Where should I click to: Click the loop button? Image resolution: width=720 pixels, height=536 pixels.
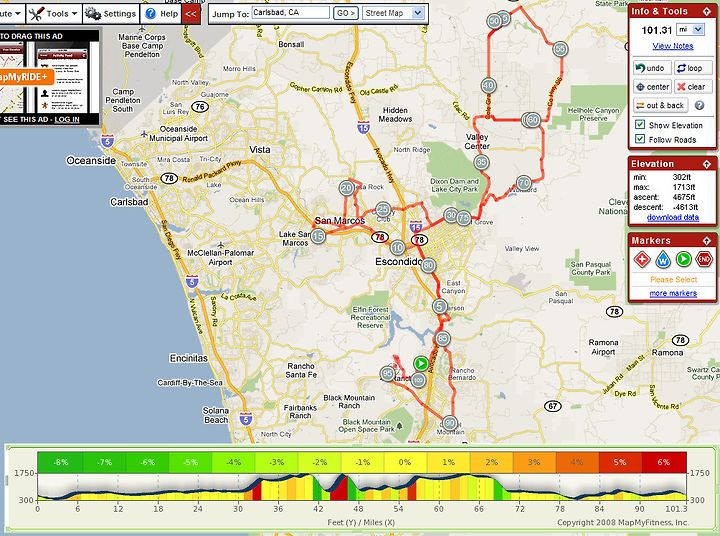point(693,68)
